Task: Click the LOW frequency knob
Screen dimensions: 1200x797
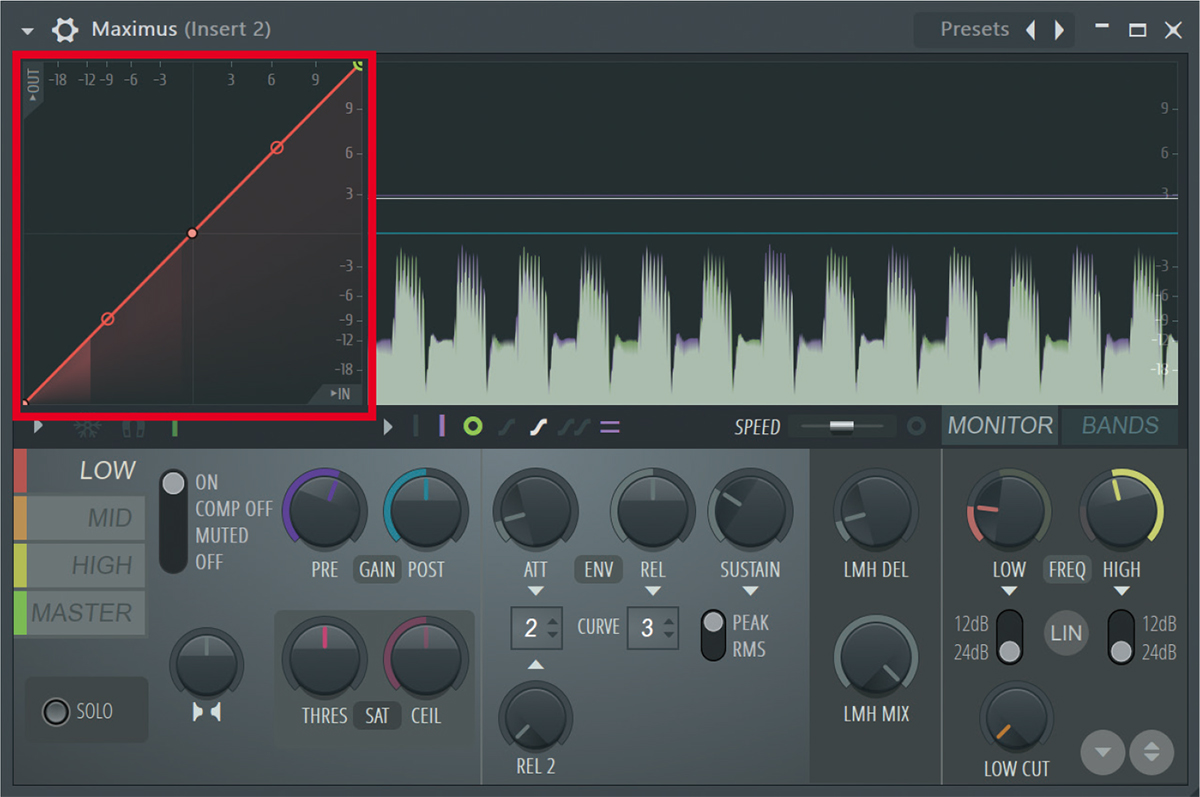Action: click(x=1008, y=509)
